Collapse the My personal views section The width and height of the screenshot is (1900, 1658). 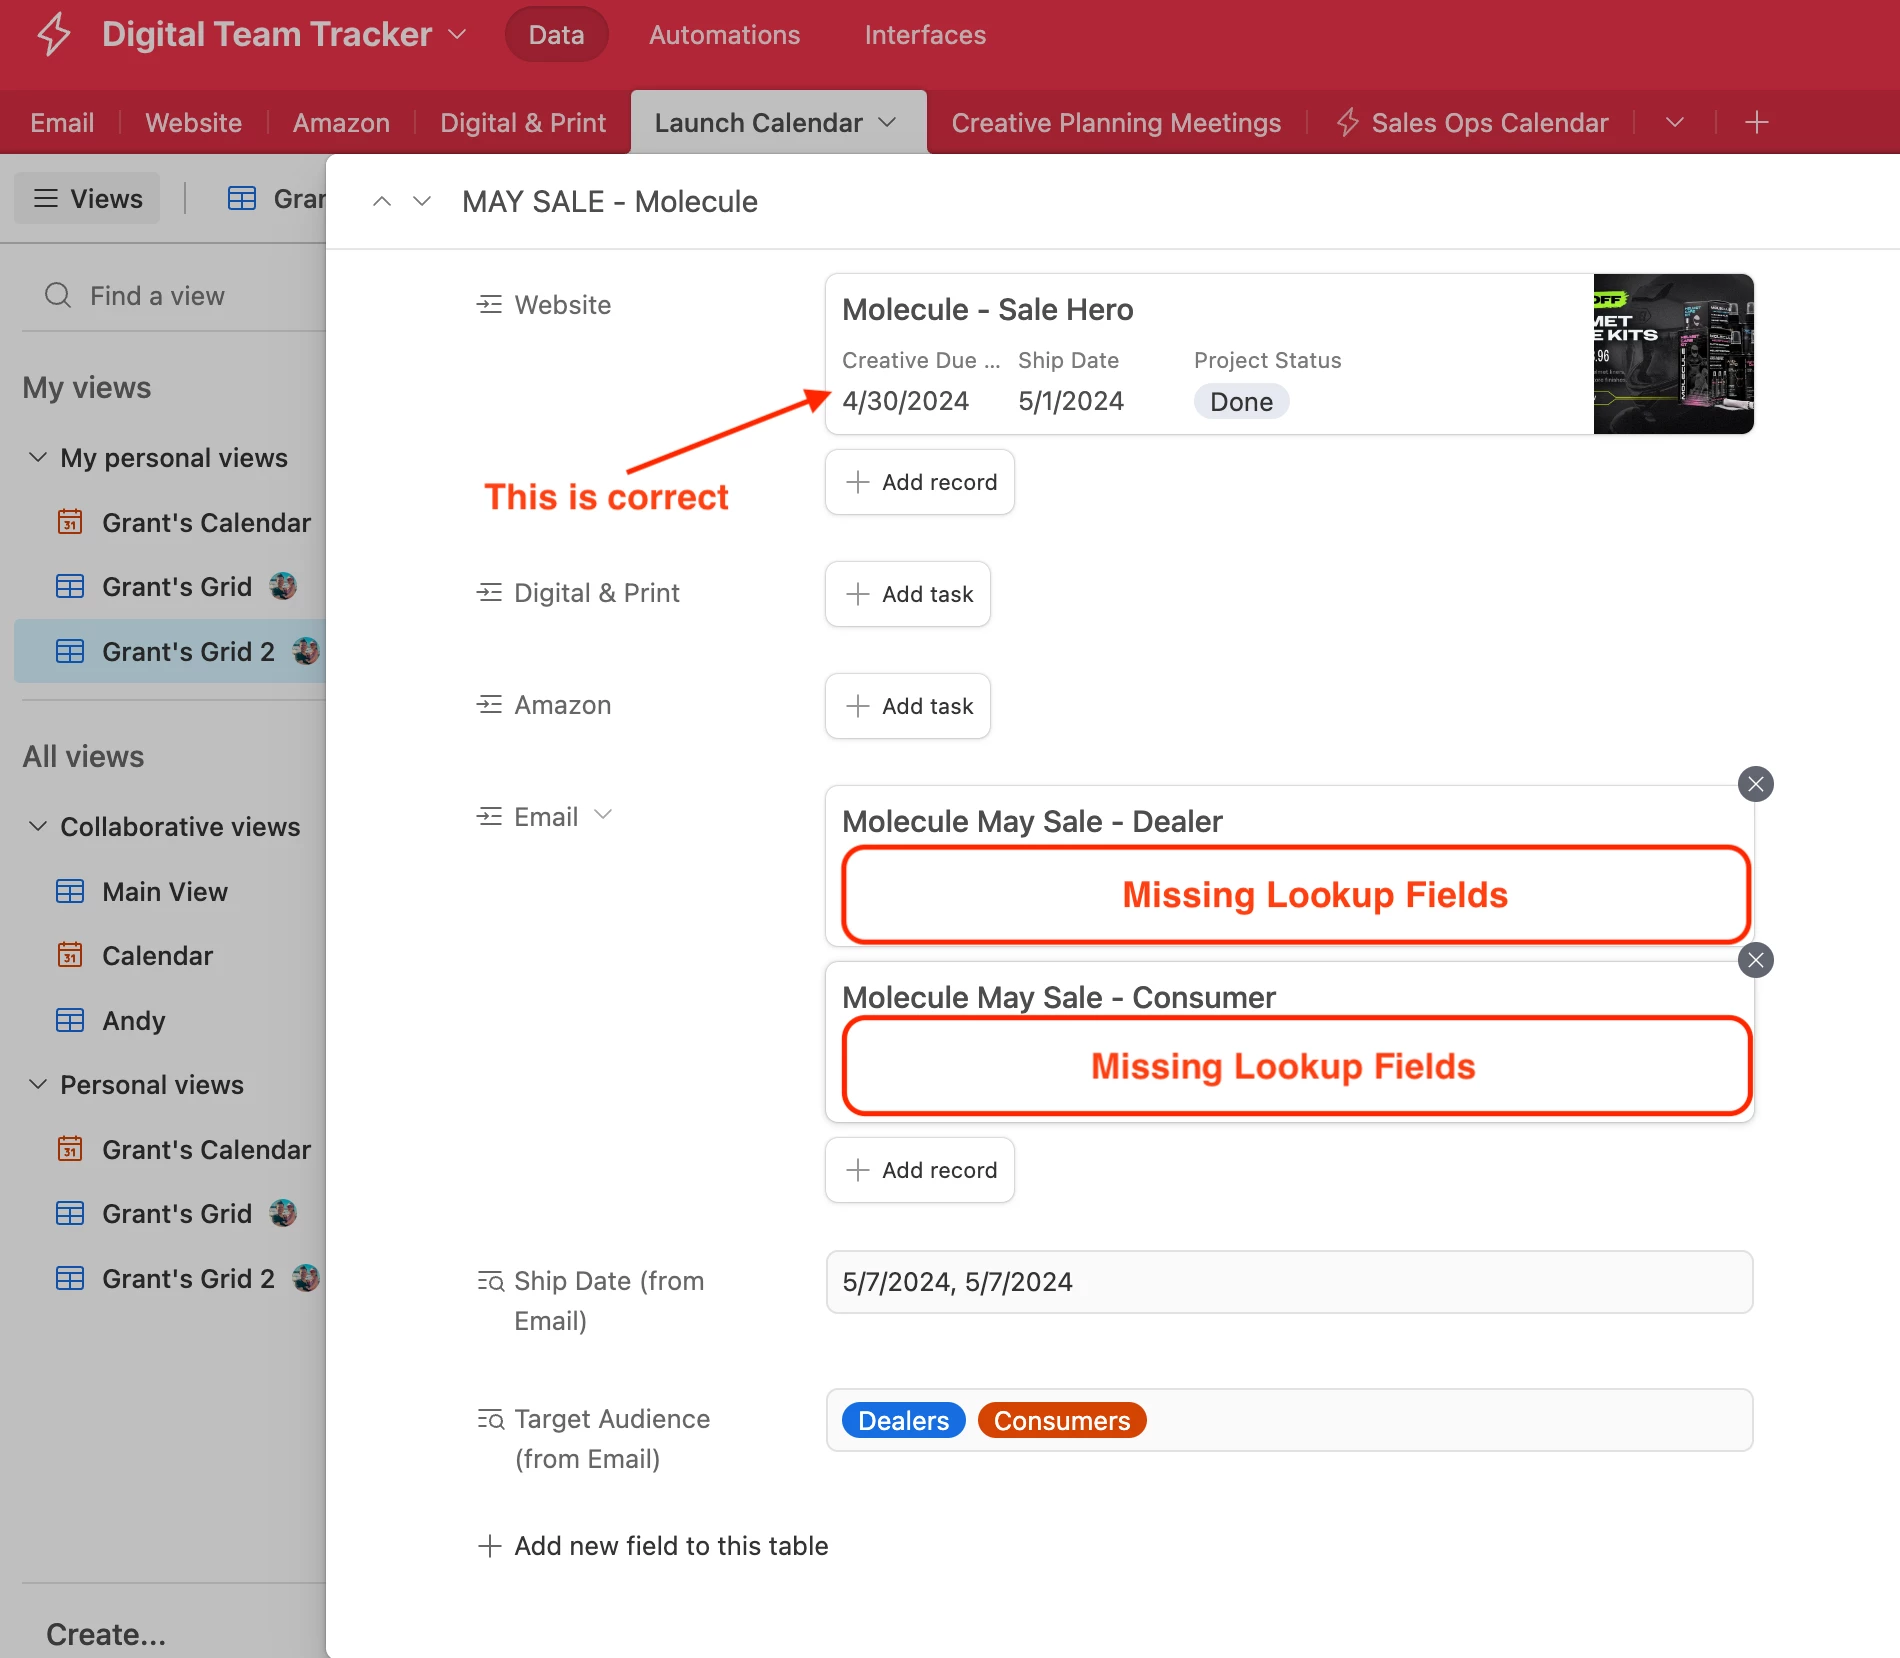point(38,457)
